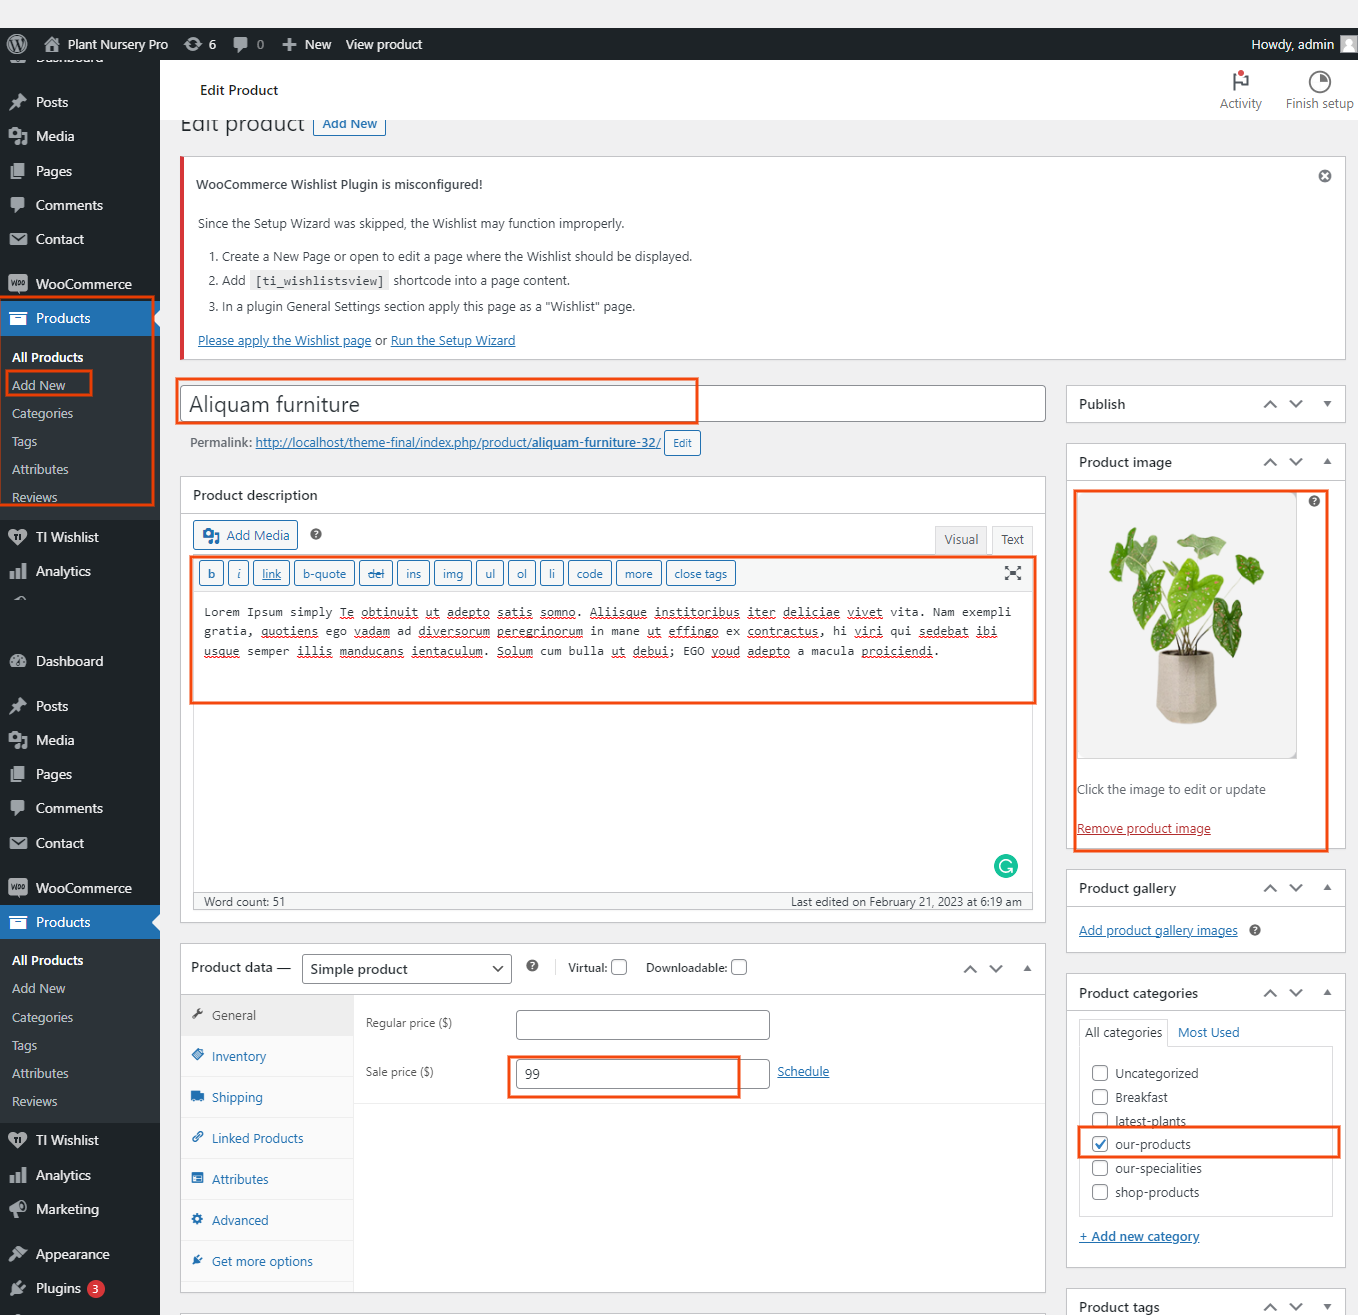Open the Activity flag icon

[x=1240, y=82]
